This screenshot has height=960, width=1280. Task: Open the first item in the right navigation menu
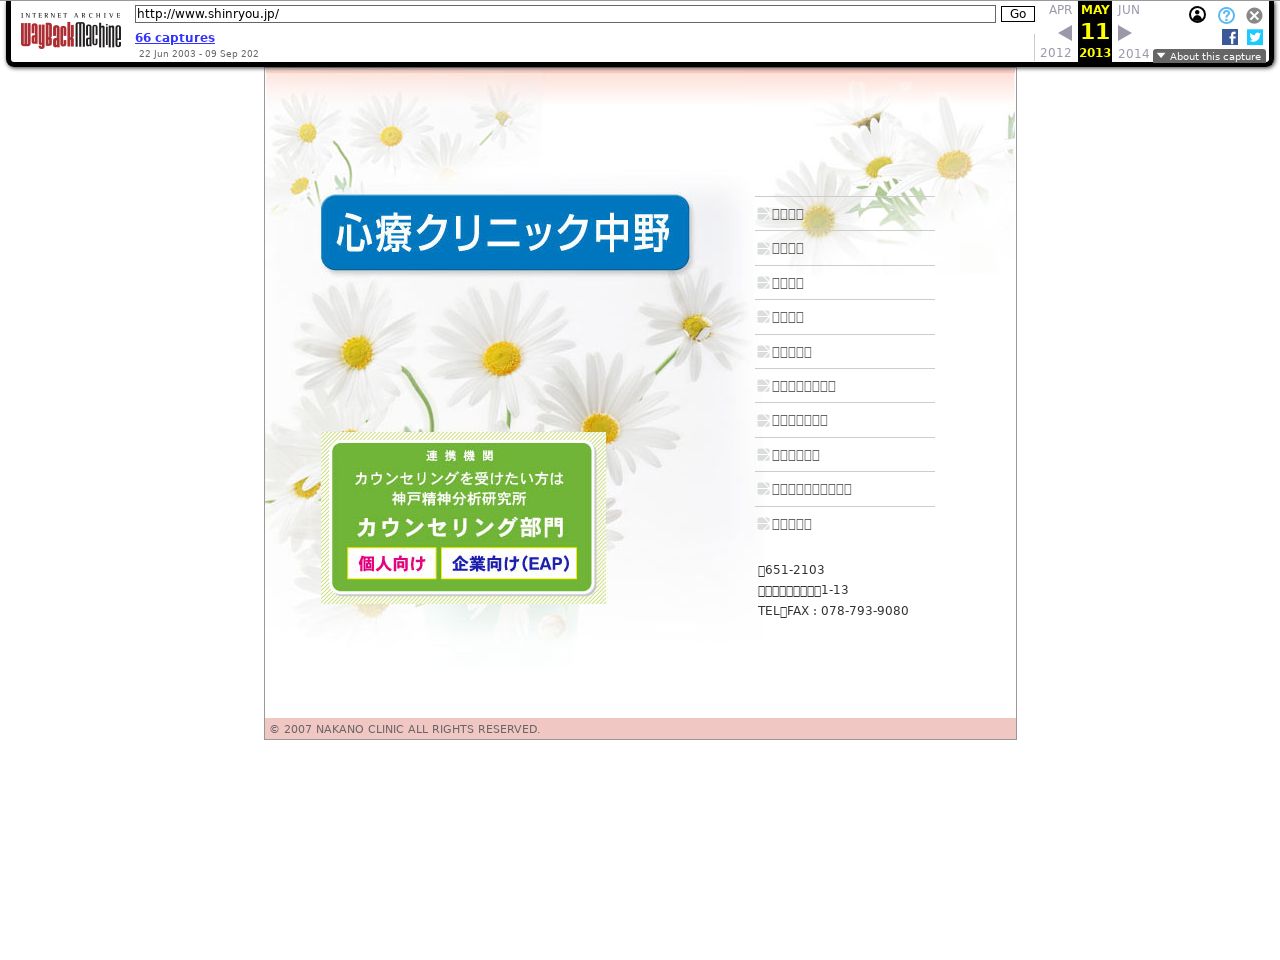pos(788,214)
